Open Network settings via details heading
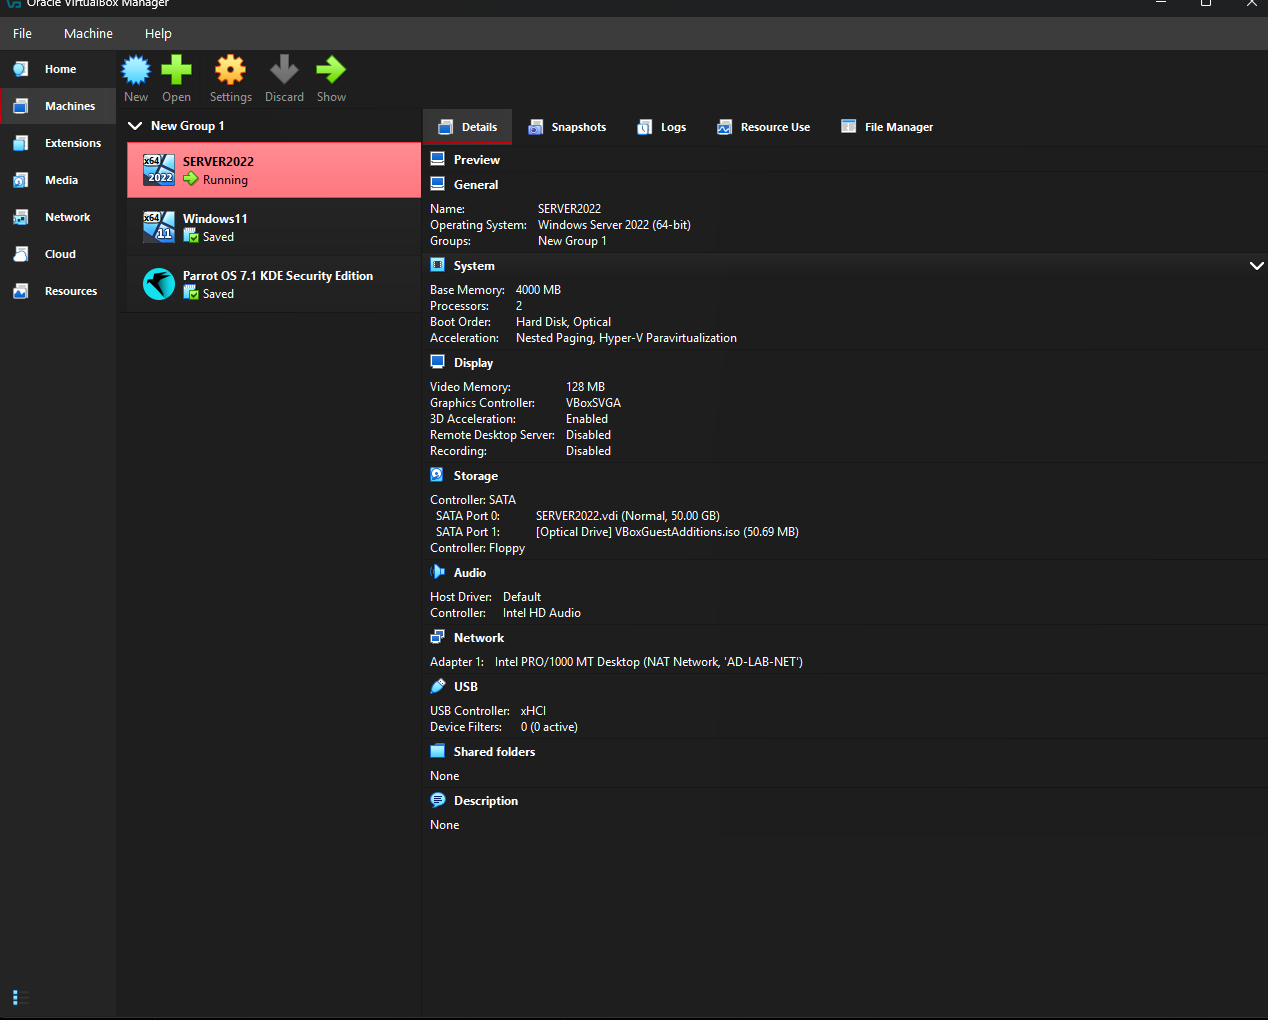Screen dimensions: 1268x1020 [479, 638]
